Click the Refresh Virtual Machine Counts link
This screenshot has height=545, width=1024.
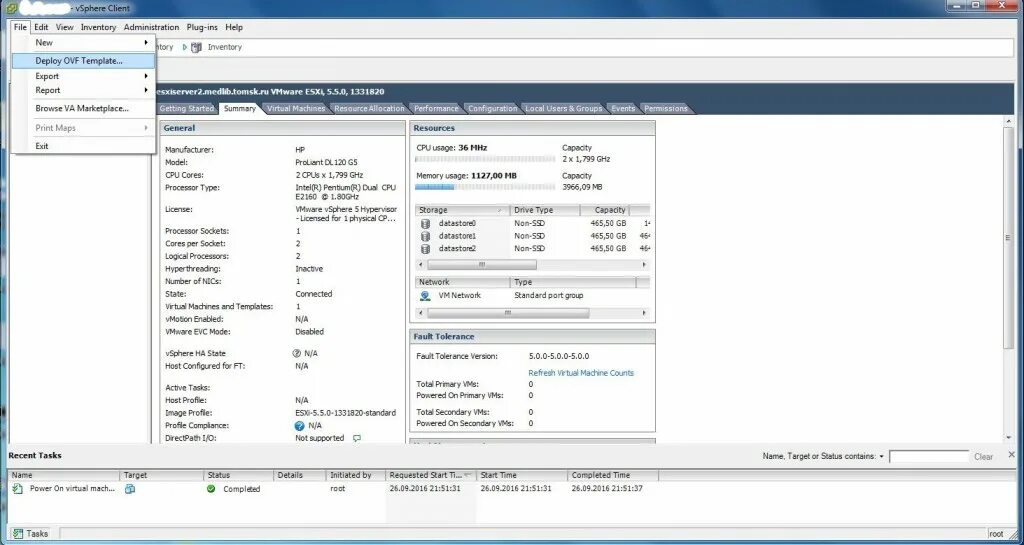[581, 373]
